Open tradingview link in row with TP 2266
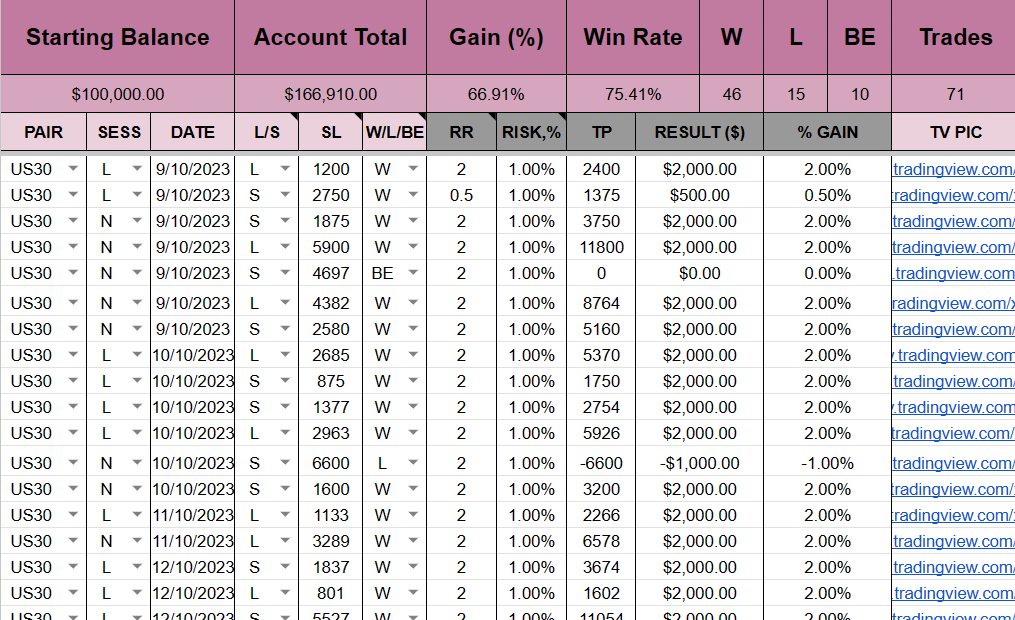 click(x=954, y=515)
